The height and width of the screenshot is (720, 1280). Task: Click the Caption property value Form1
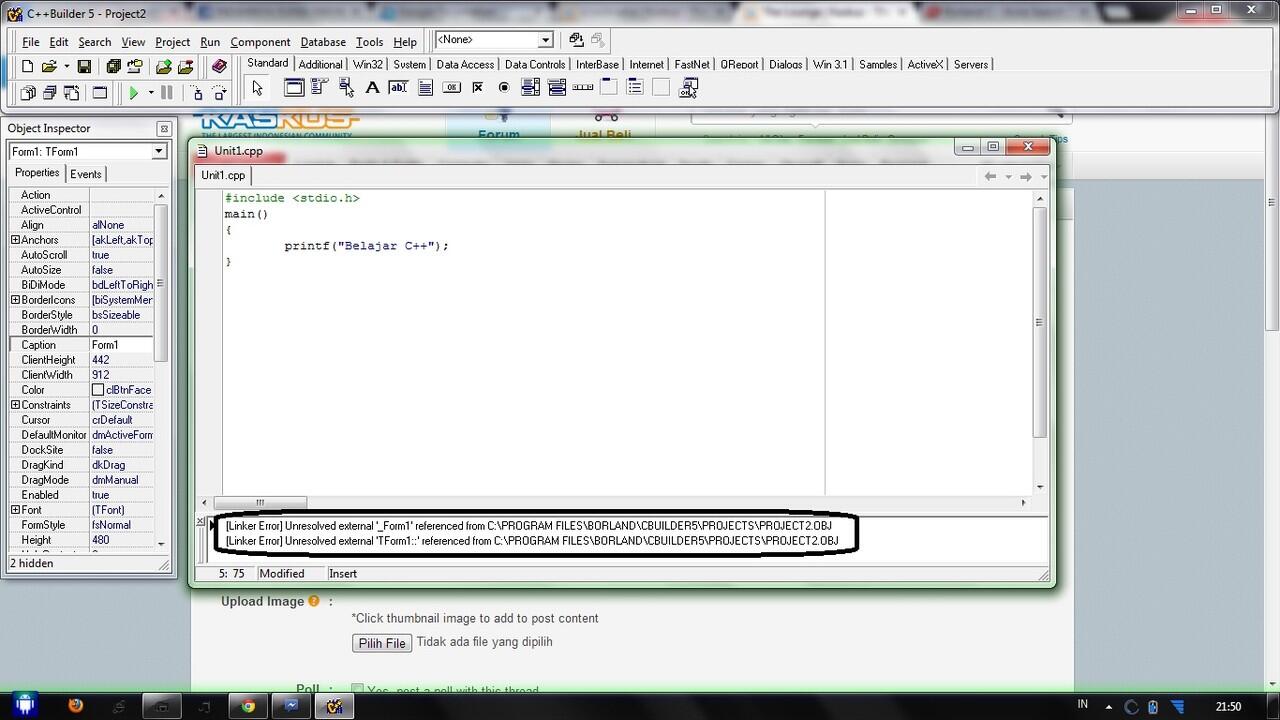122,345
